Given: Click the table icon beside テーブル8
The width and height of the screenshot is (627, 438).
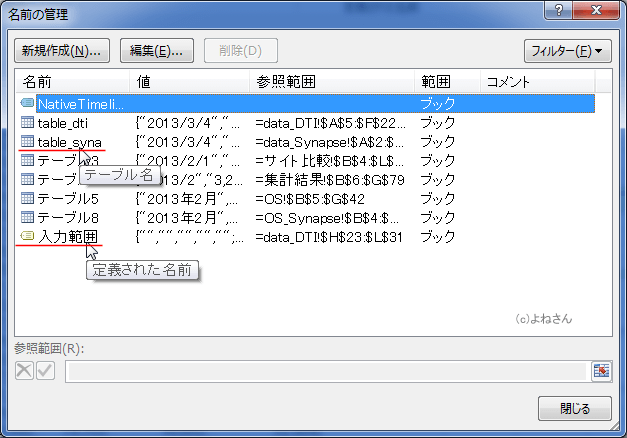Looking at the screenshot, I should [27, 217].
